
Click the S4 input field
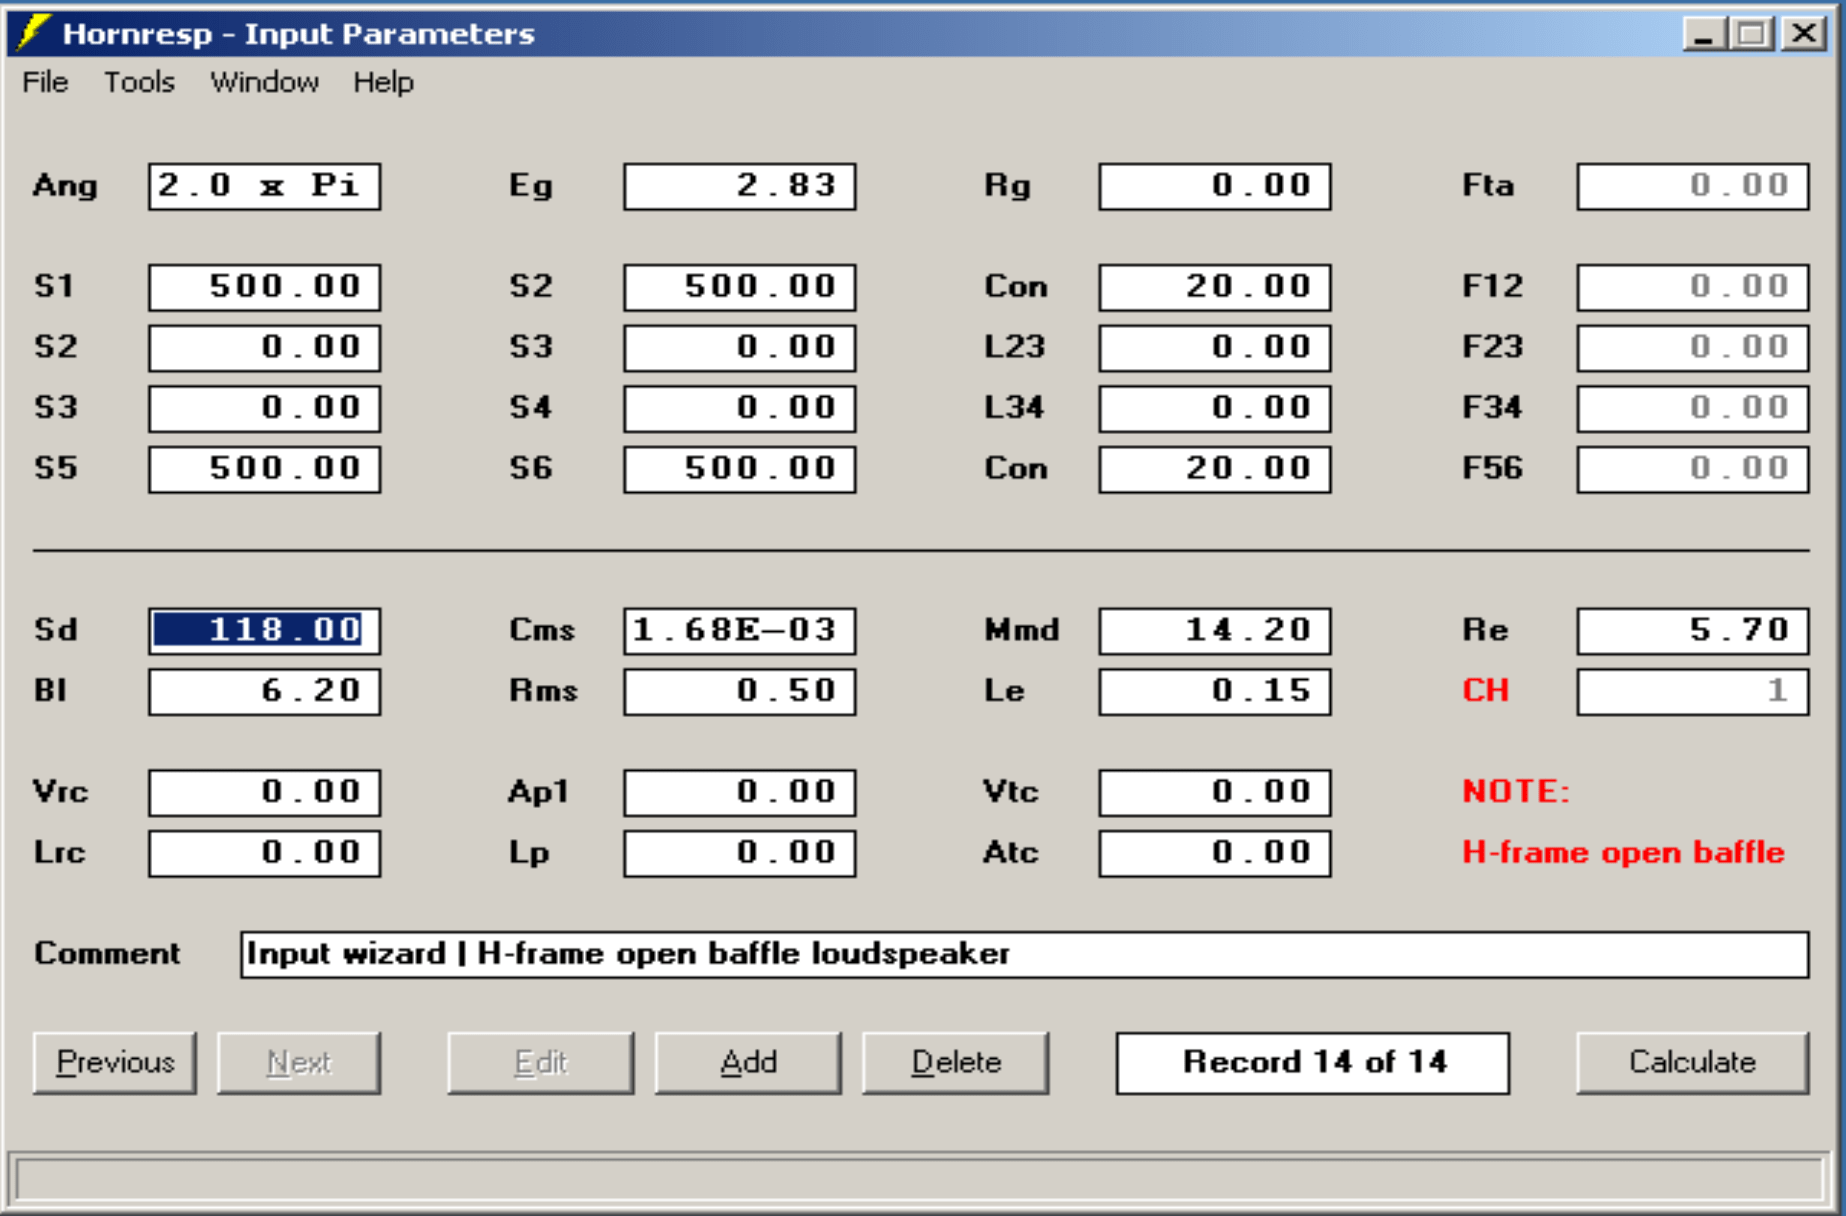[x=740, y=408]
